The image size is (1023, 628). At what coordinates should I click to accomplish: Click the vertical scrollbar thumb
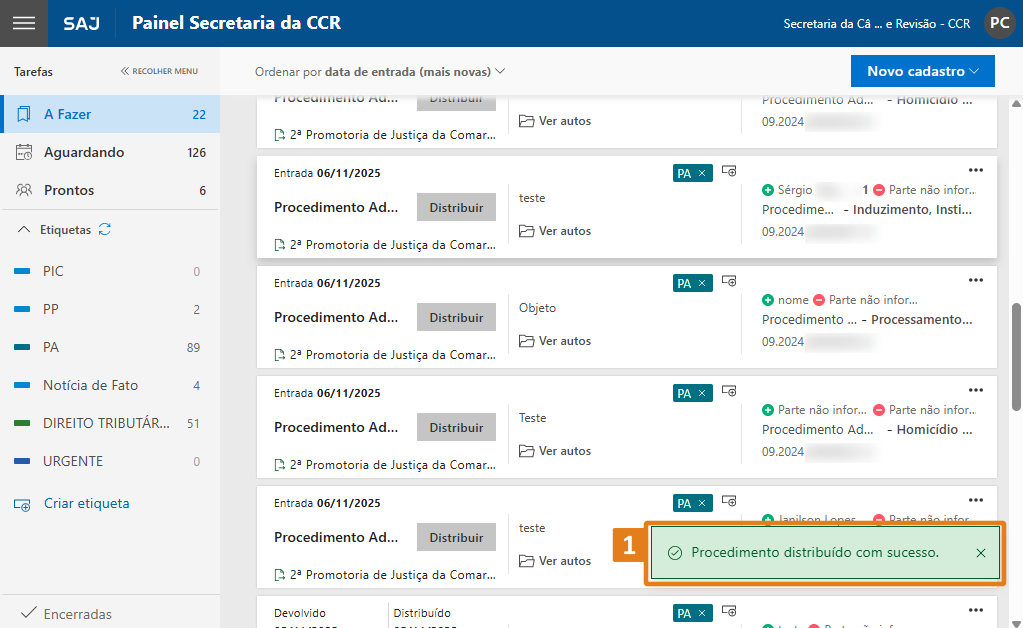[x=1016, y=355]
